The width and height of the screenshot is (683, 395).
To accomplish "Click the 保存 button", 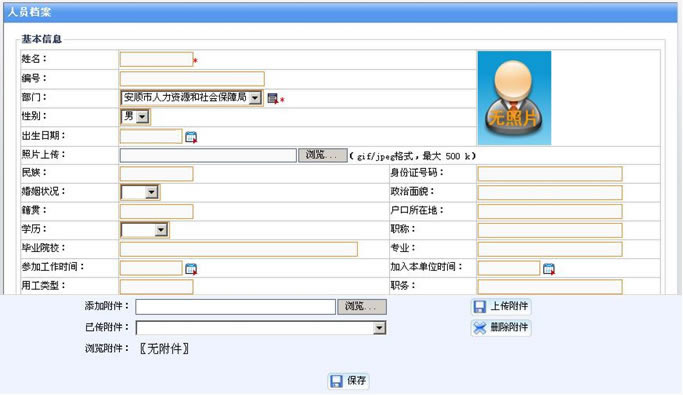I will [348, 381].
